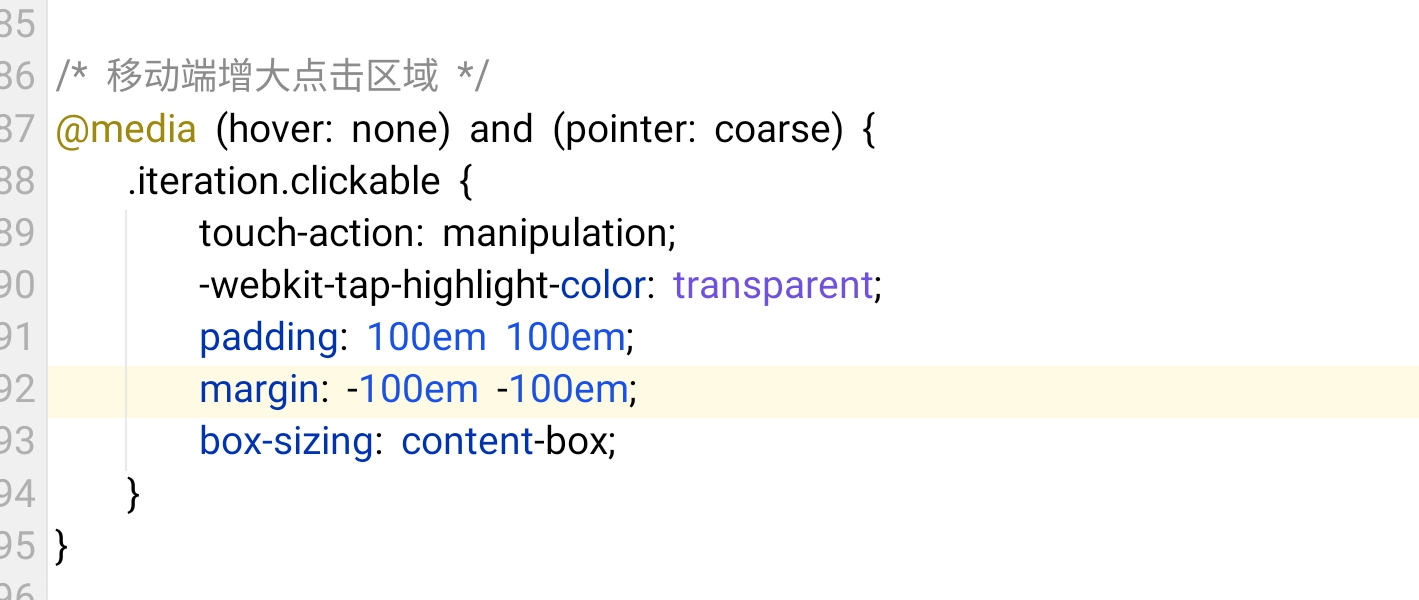The image size is (1419, 600).
Task: Click the second -100em margin value
Action: pyautogui.click(x=562, y=389)
